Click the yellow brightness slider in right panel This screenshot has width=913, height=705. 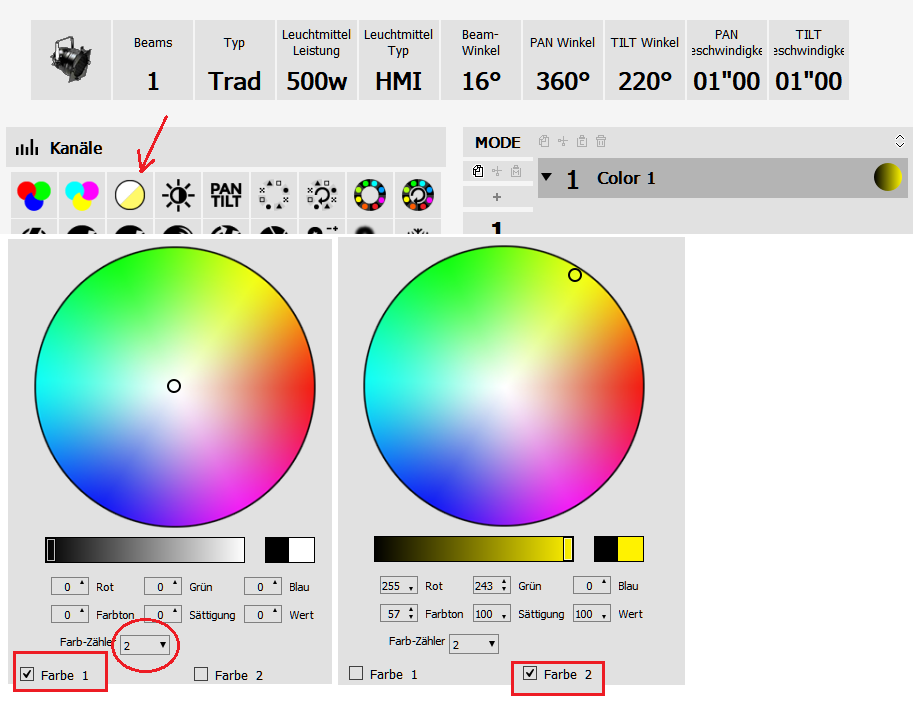click(474, 549)
